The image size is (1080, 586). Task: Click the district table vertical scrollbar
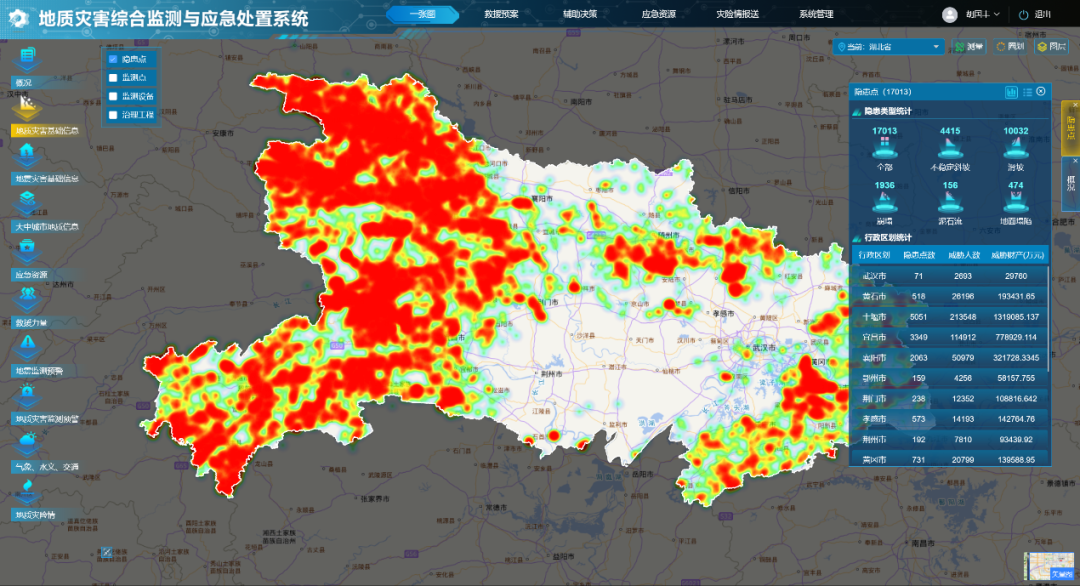point(1048,317)
